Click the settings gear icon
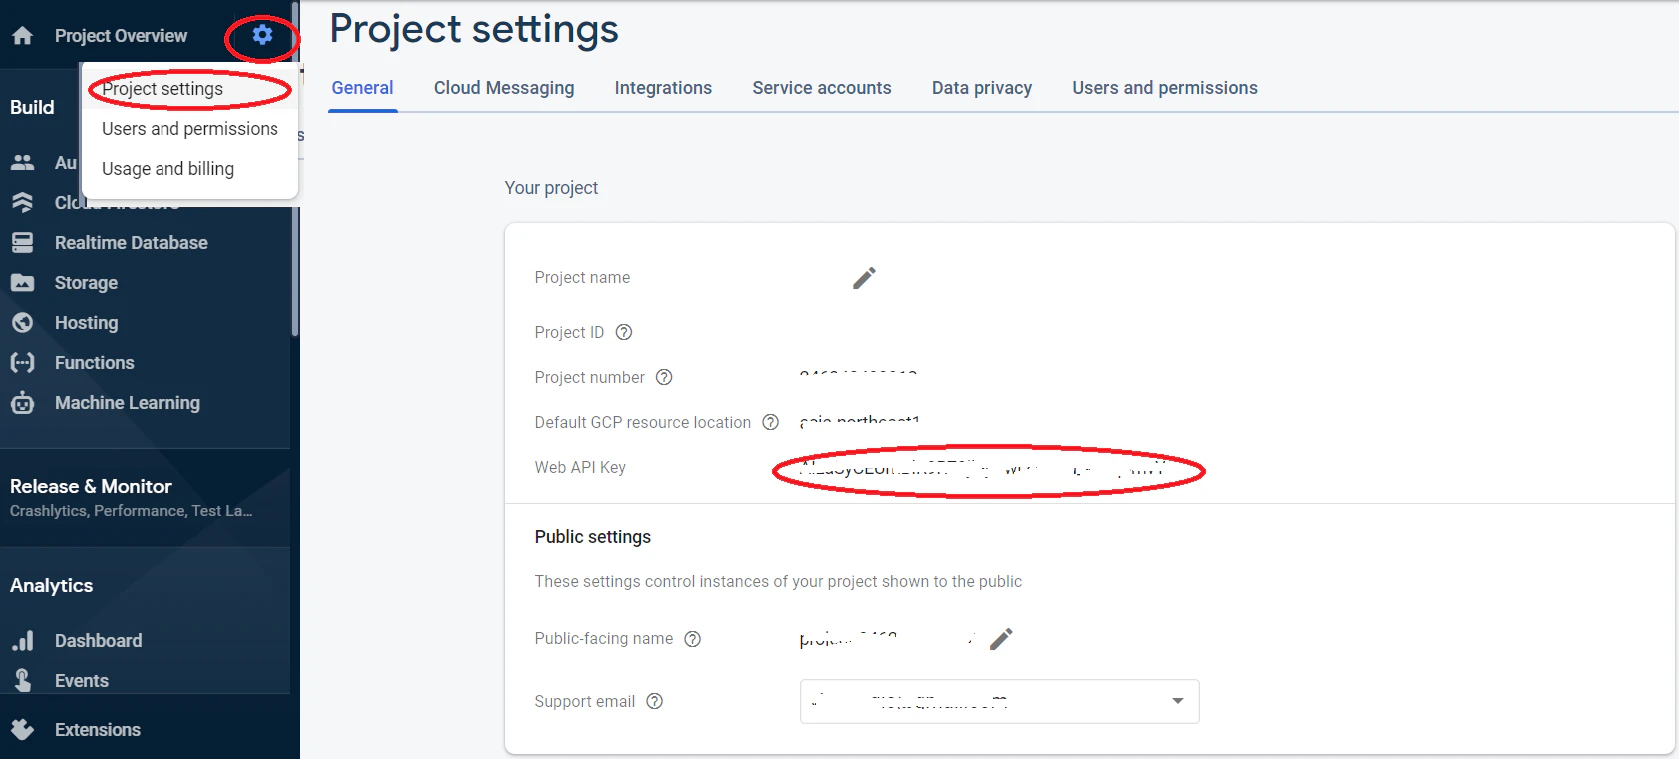The height and width of the screenshot is (759, 1679). tap(262, 35)
